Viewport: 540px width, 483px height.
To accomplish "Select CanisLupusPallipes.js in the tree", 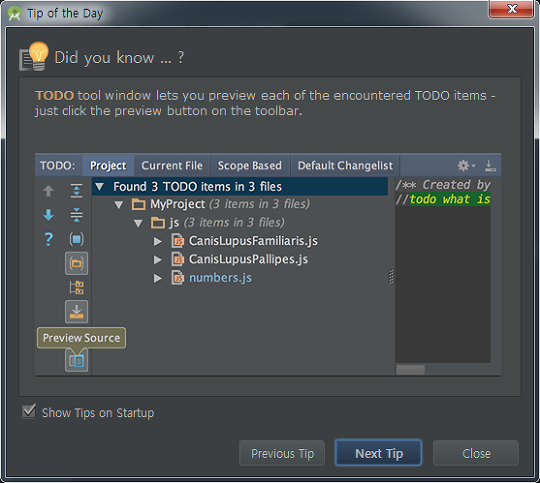I will [x=248, y=259].
